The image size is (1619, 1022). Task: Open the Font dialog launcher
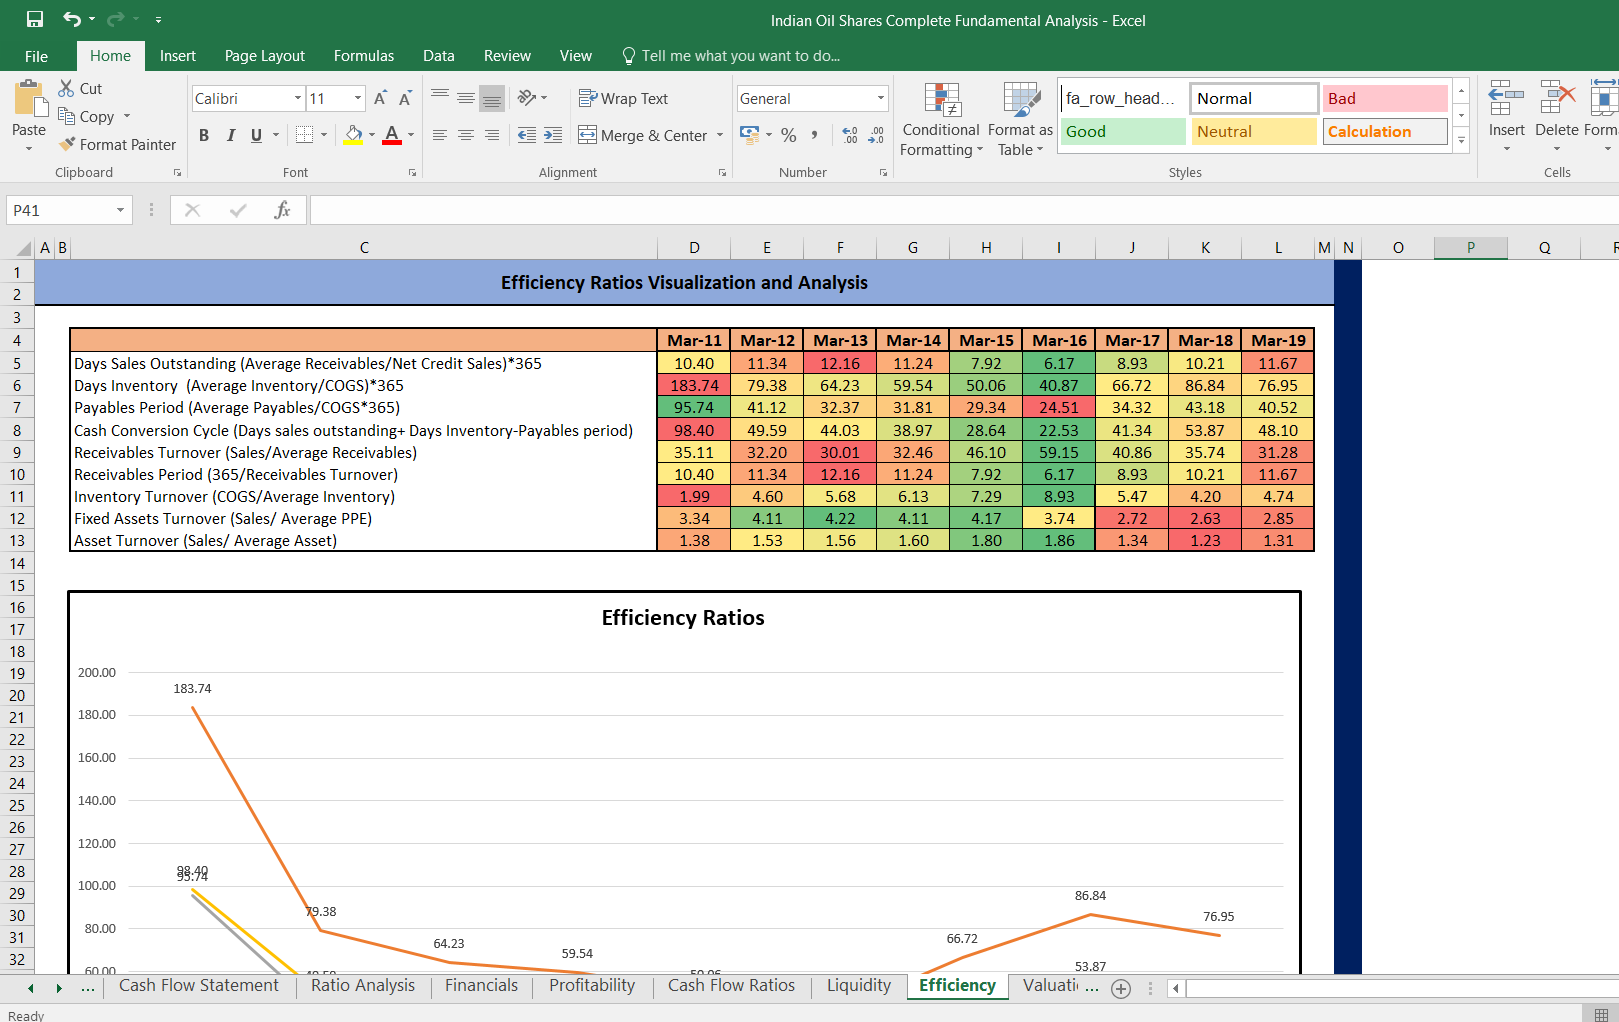412,173
